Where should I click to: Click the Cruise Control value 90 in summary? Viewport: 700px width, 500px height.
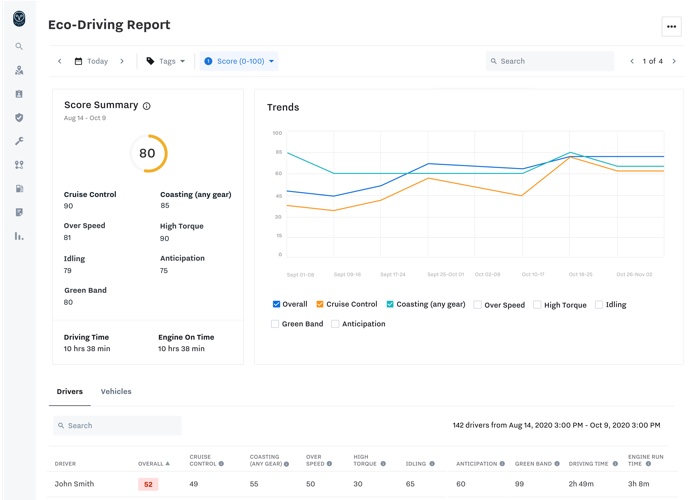[68, 206]
